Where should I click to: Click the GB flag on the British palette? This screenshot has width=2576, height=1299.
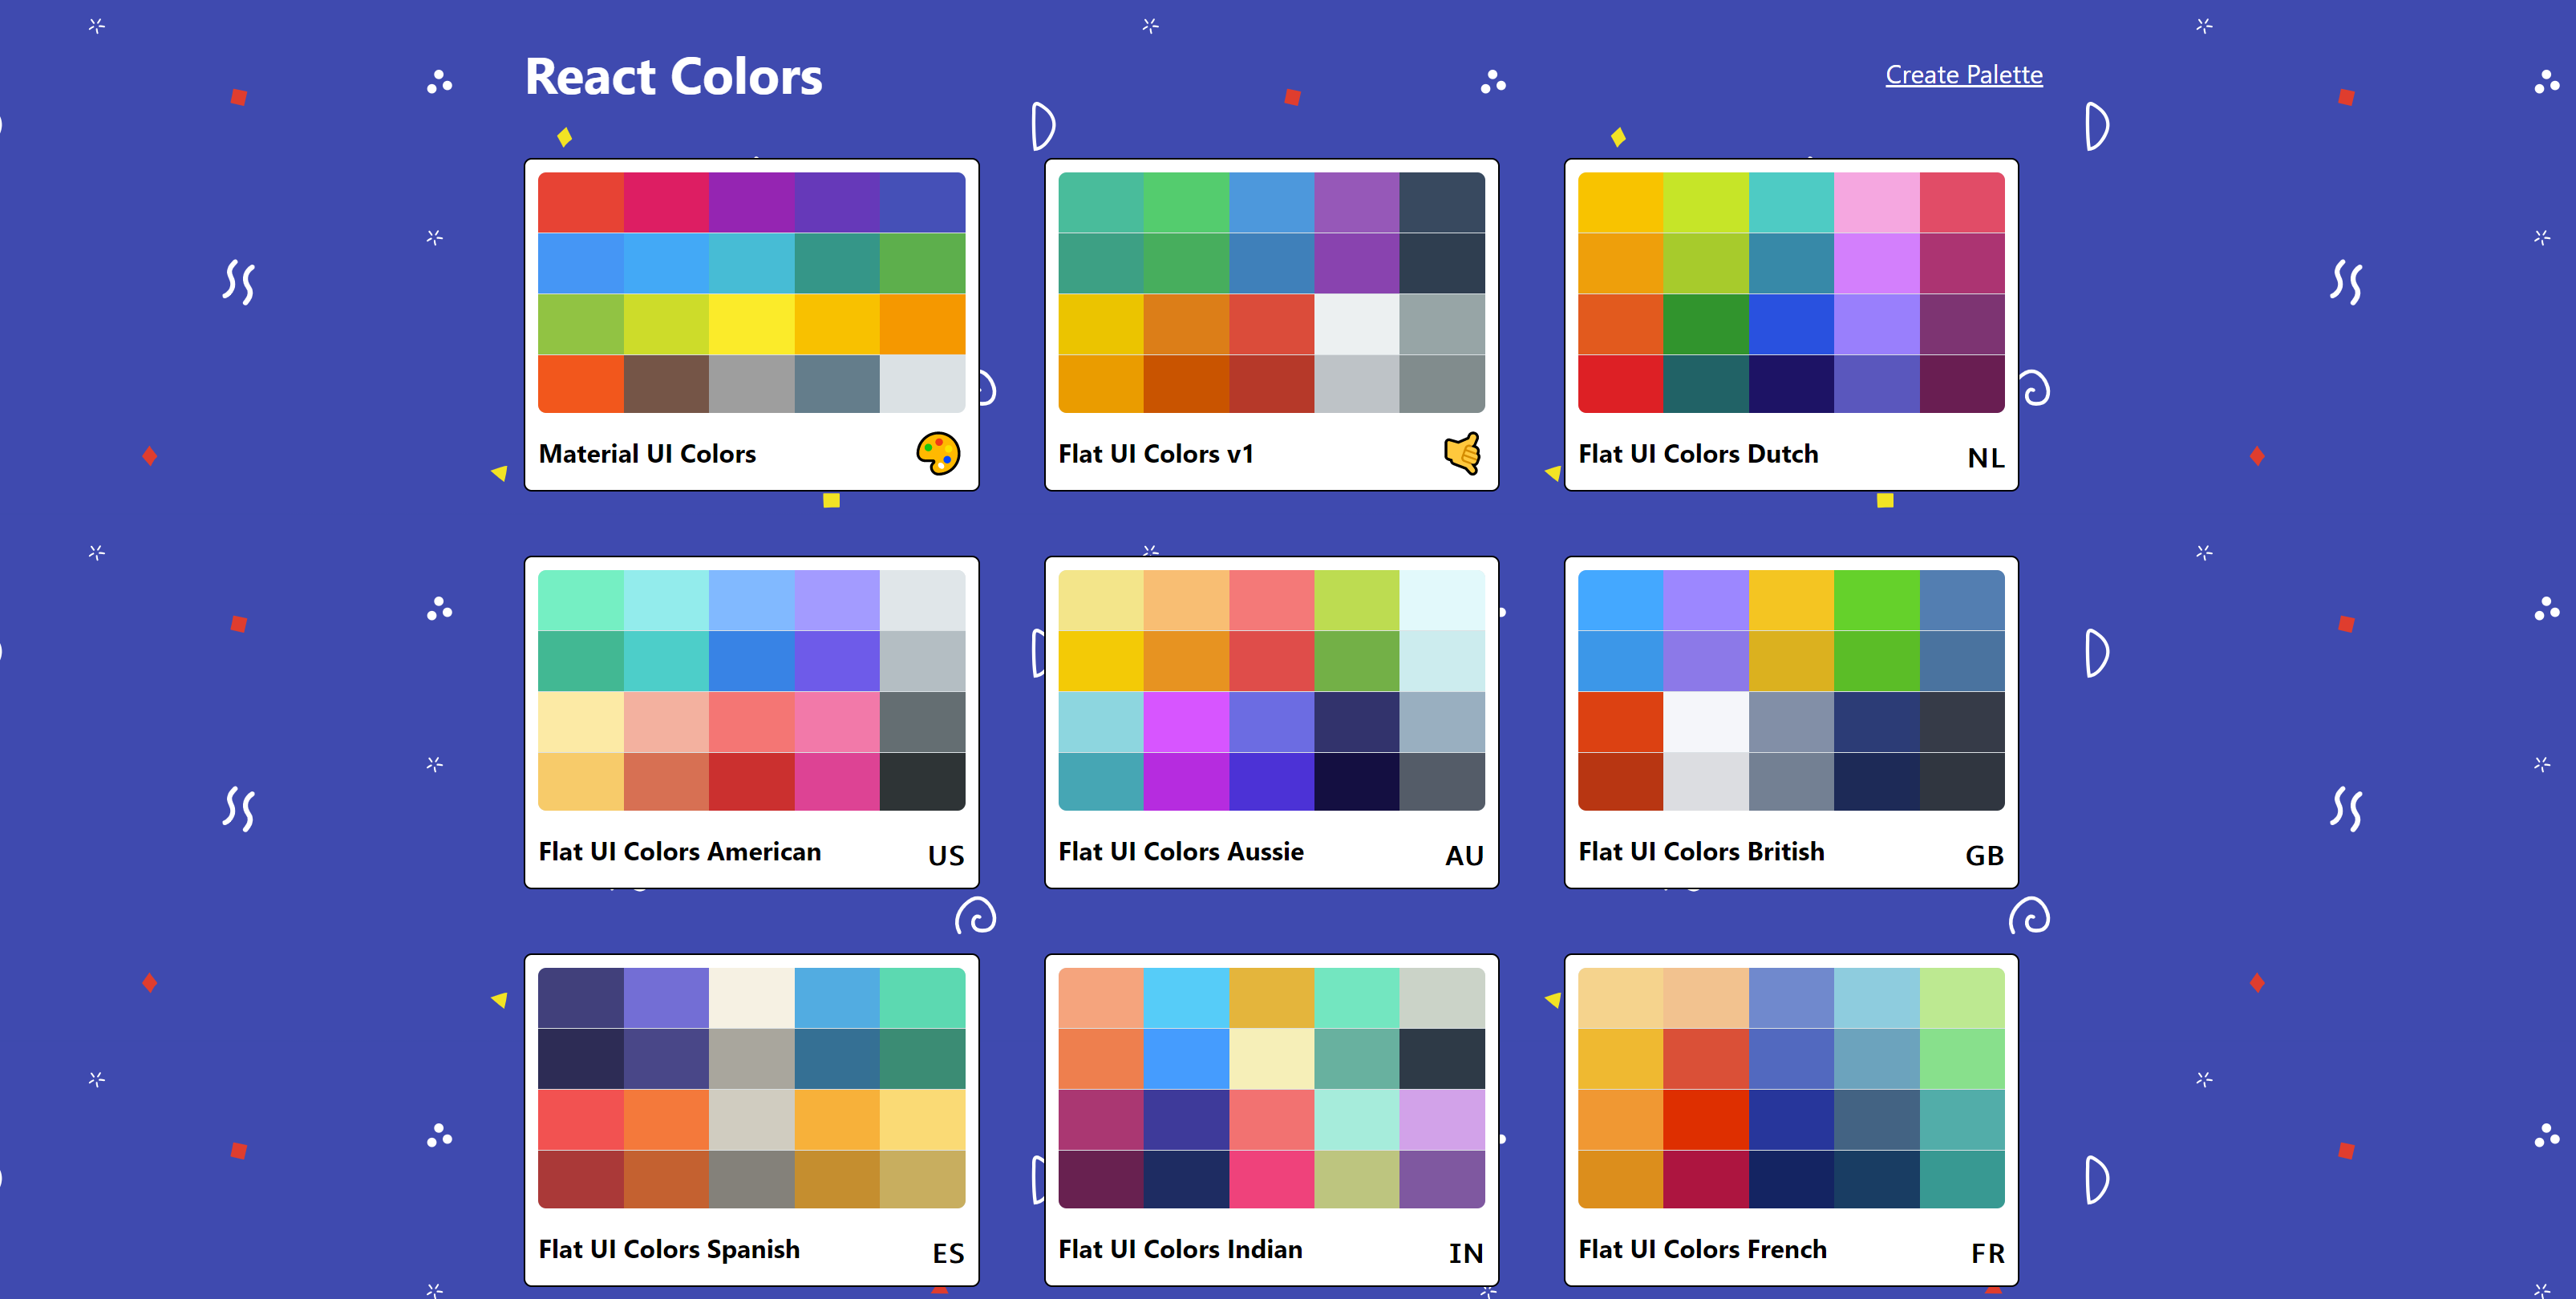(x=1983, y=856)
